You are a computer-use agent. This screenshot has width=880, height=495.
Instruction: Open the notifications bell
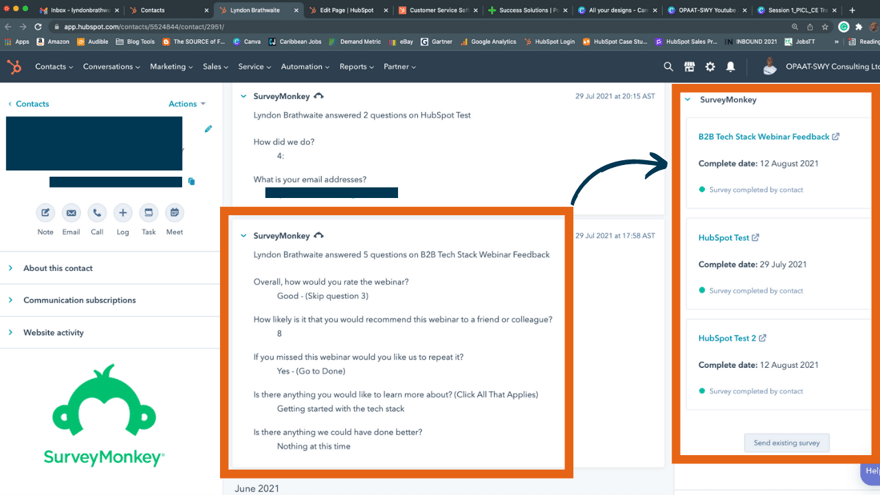click(x=730, y=67)
